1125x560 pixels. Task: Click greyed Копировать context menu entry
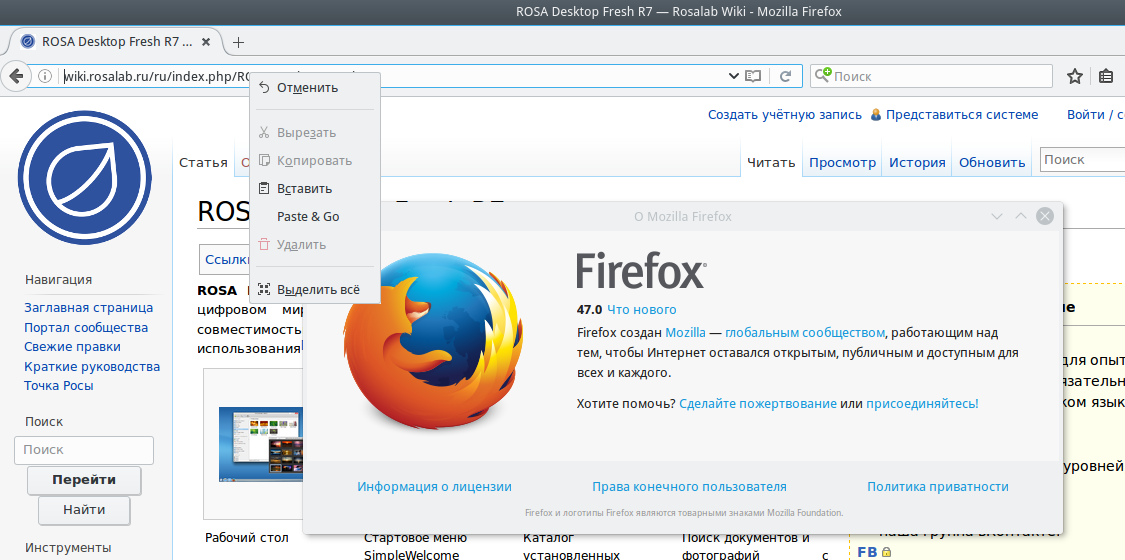315,161
